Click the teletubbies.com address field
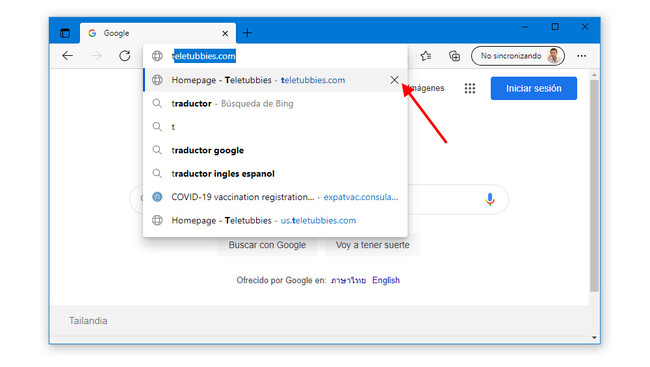The width and height of the screenshot is (650, 367). tap(275, 56)
